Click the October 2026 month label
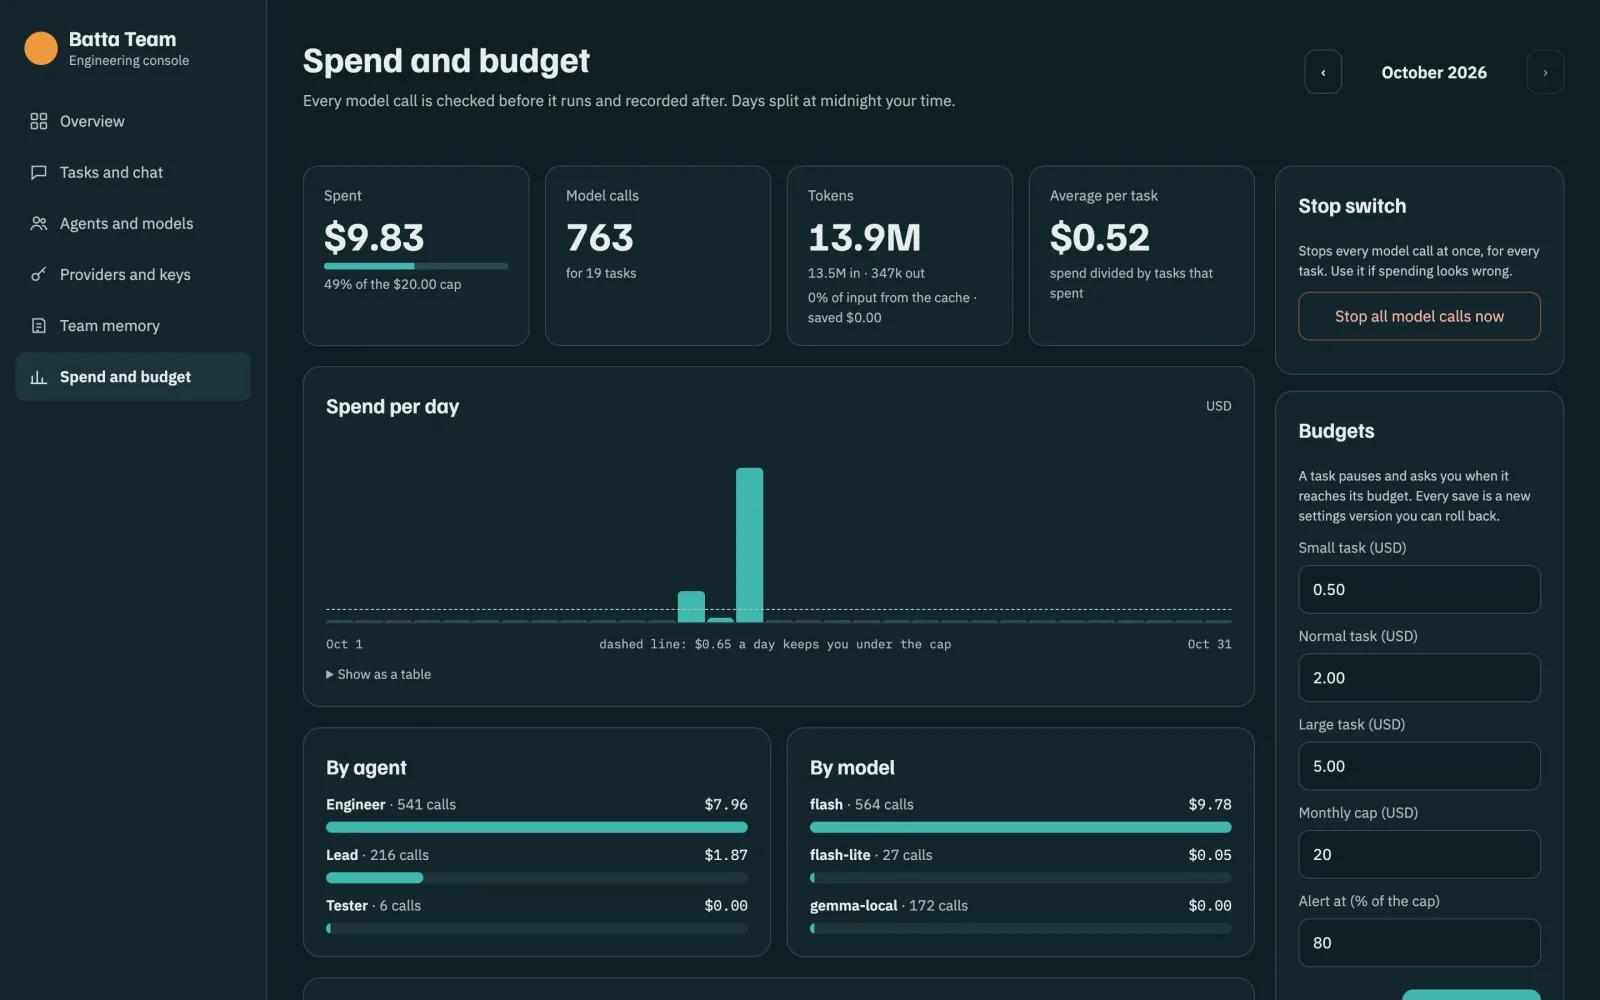Viewport: 1600px width, 1000px height. click(1434, 72)
